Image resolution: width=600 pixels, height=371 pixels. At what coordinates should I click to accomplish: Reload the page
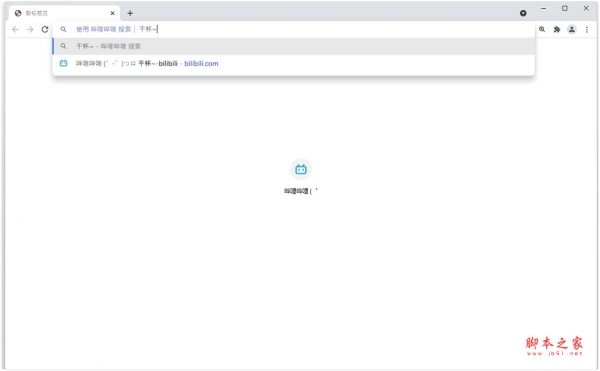[45, 29]
